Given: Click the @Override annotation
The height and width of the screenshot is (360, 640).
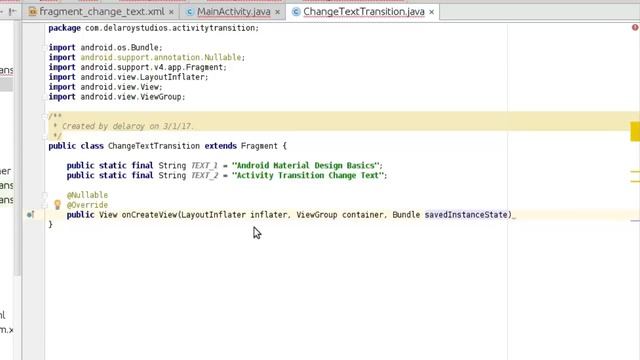Looking at the screenshot, I should coord(87,205).
